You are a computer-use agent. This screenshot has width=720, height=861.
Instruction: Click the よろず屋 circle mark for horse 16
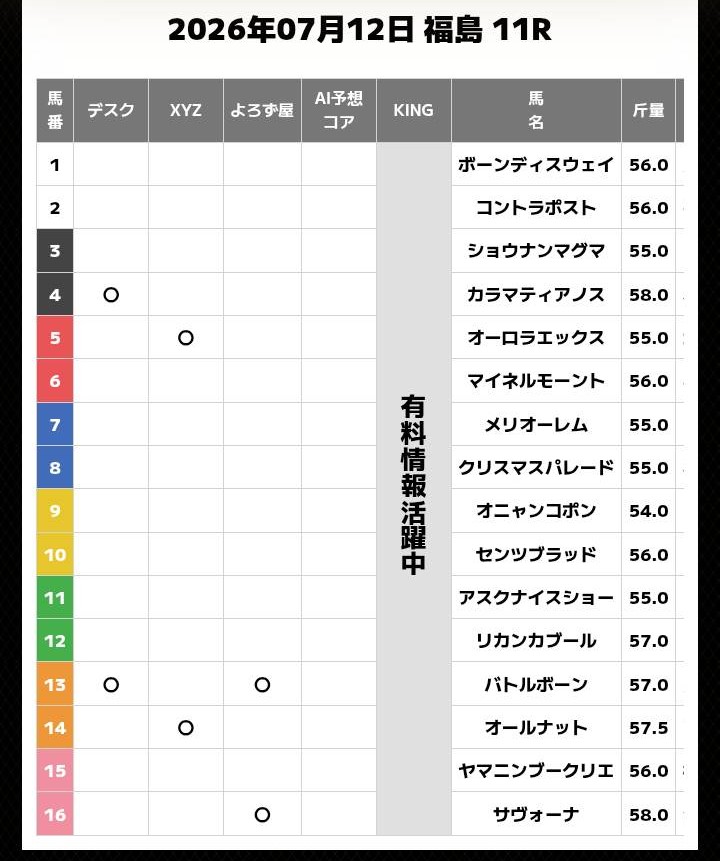(x=262, y=814)
